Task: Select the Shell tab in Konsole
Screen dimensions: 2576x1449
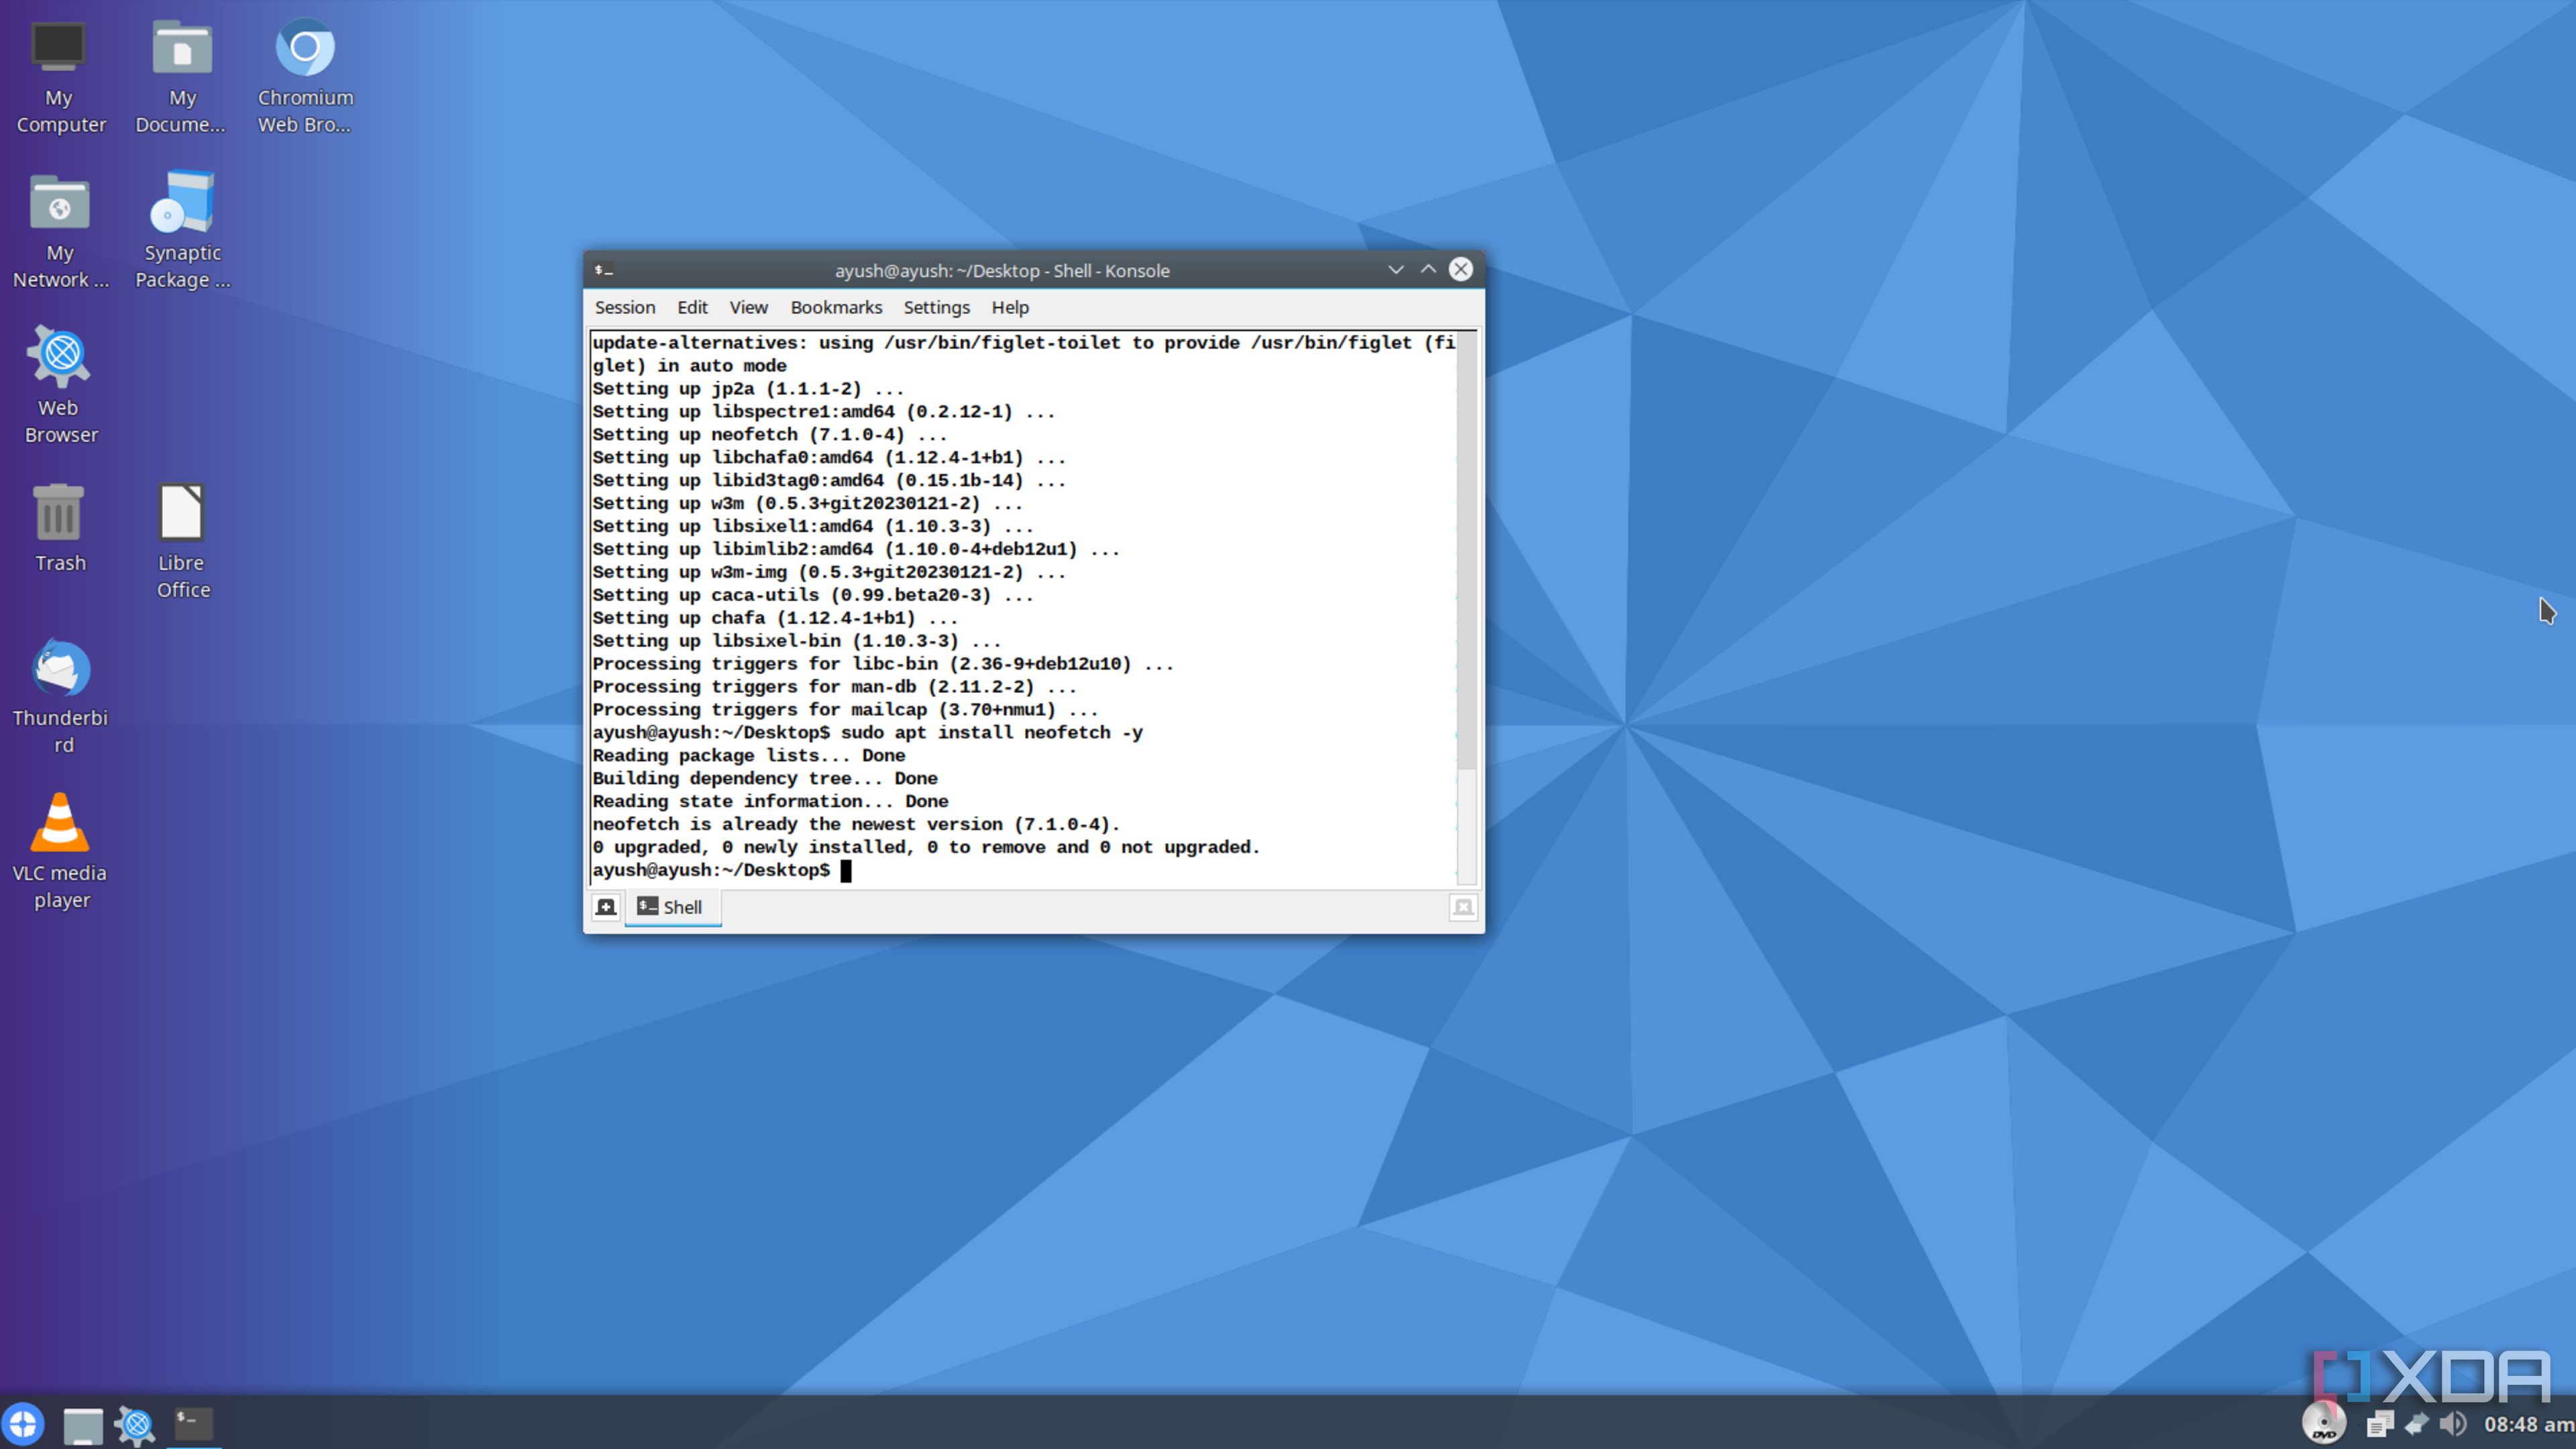Action: click(672, 907)
